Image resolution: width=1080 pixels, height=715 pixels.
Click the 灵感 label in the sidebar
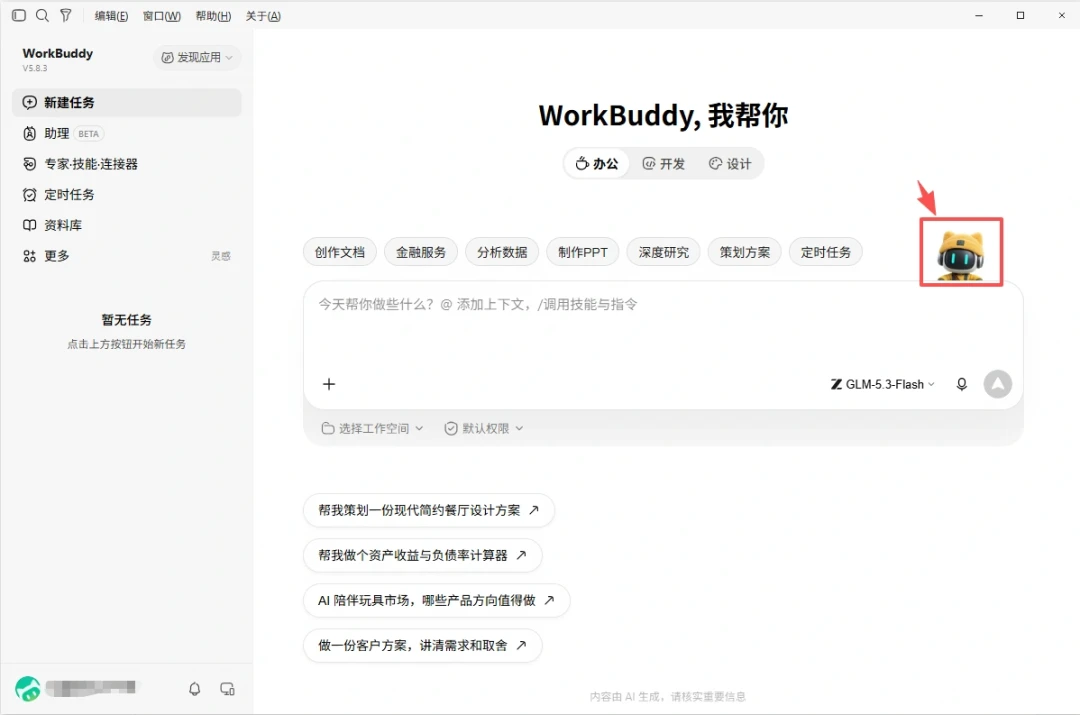(x=220, y=256)
